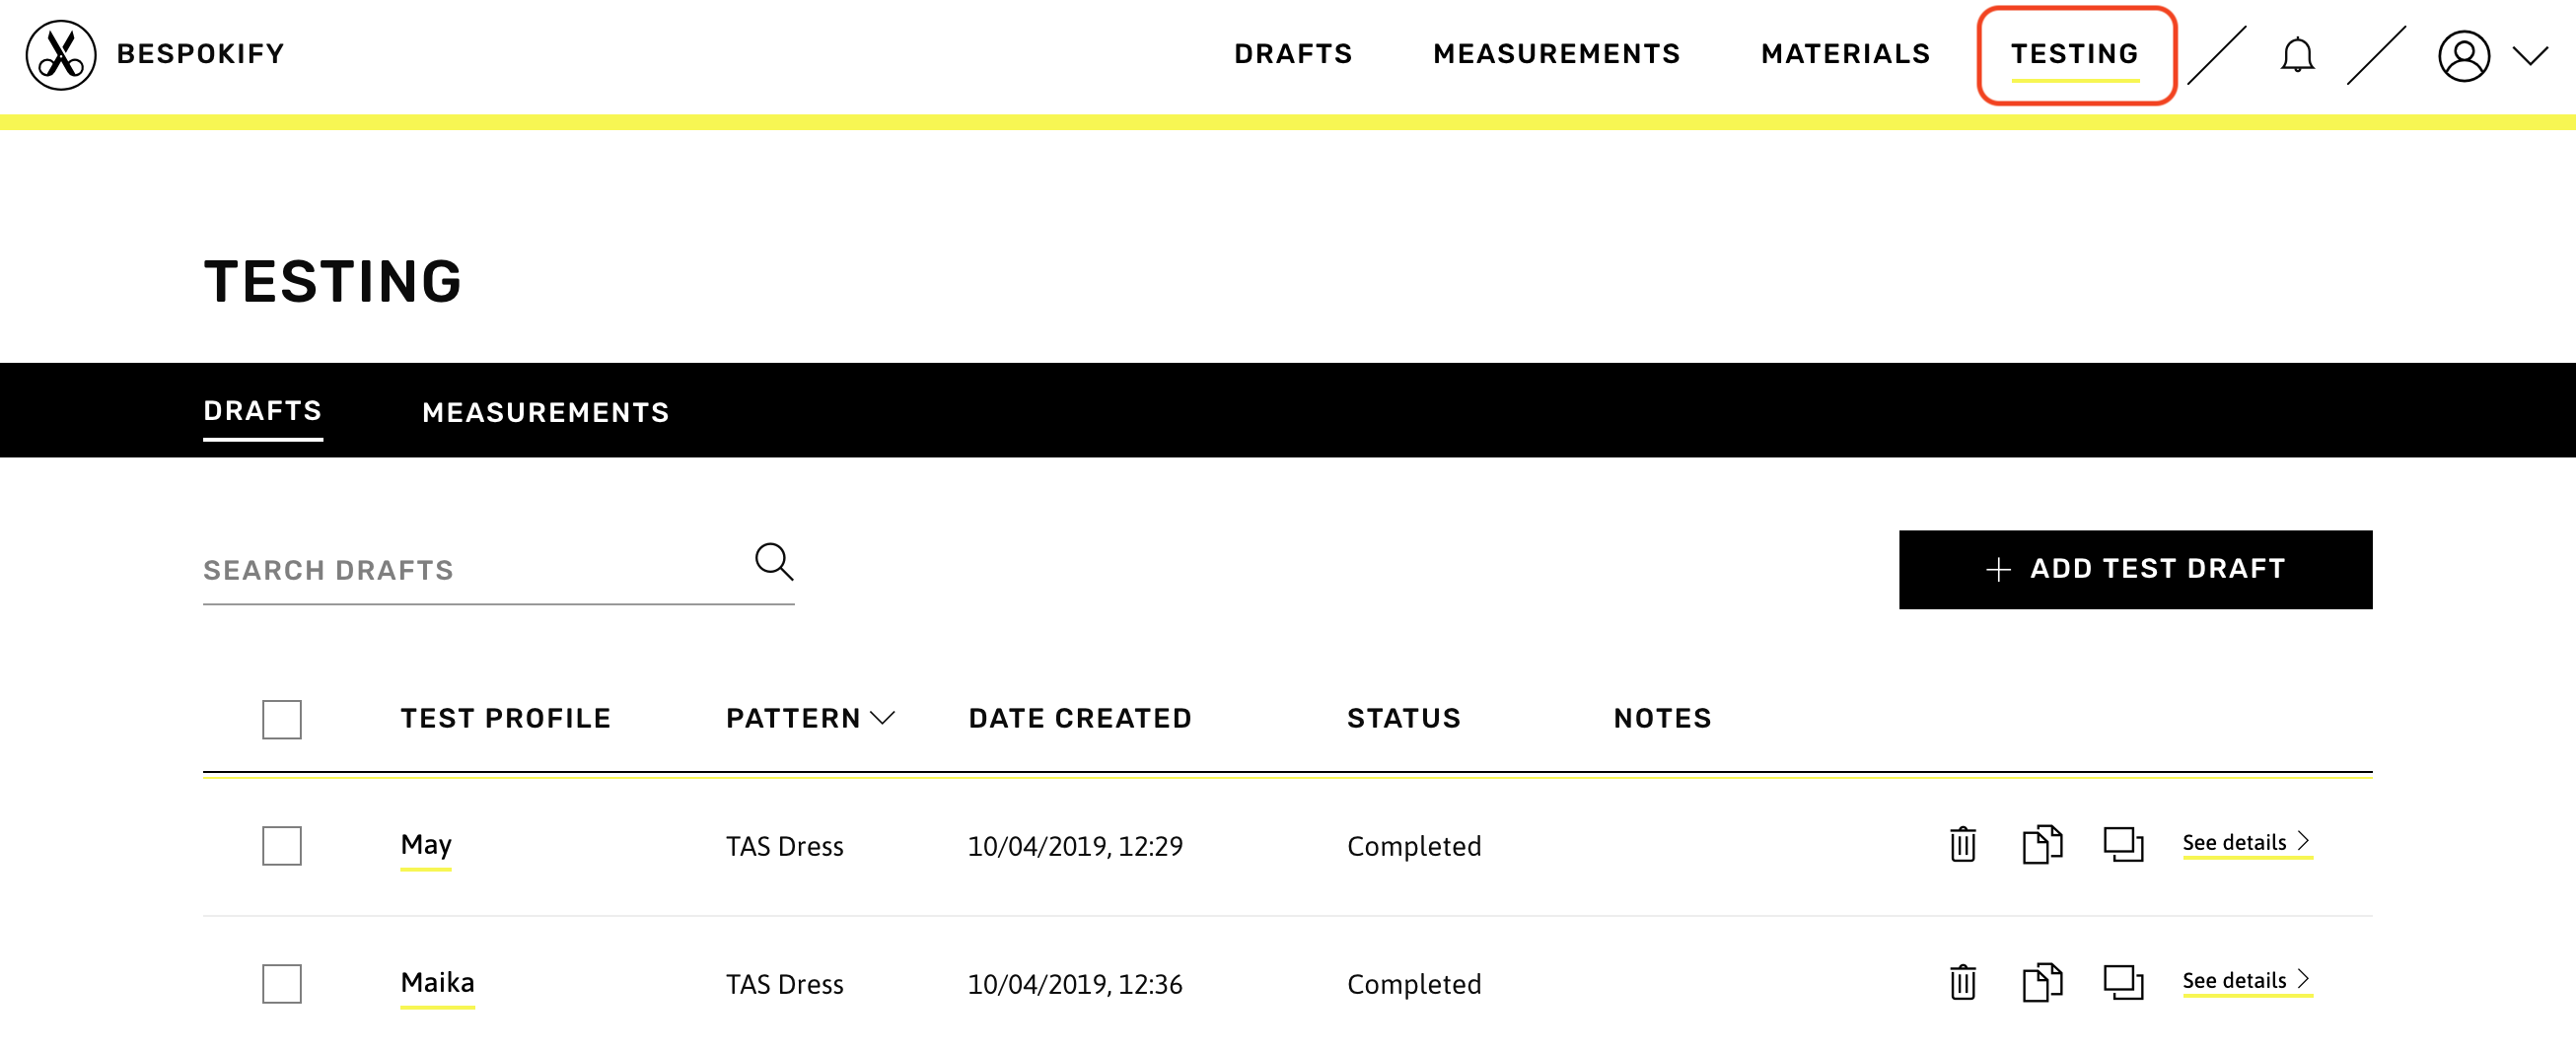Screen dimensions: 2576x1051
Task: Switch to the Measurements sub-tab in black bar
Action: 545,412
